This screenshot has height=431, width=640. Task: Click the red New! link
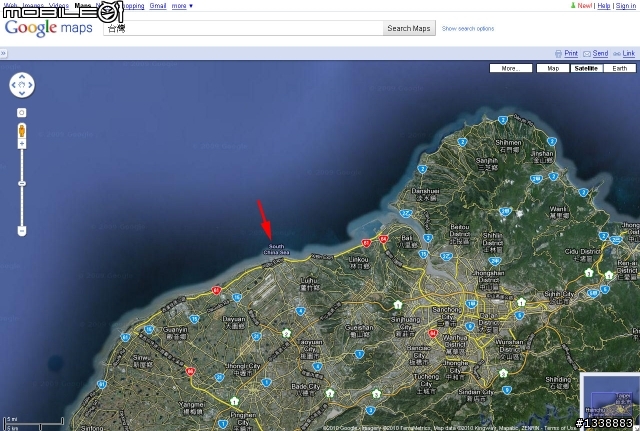click(x=584, y=6)
